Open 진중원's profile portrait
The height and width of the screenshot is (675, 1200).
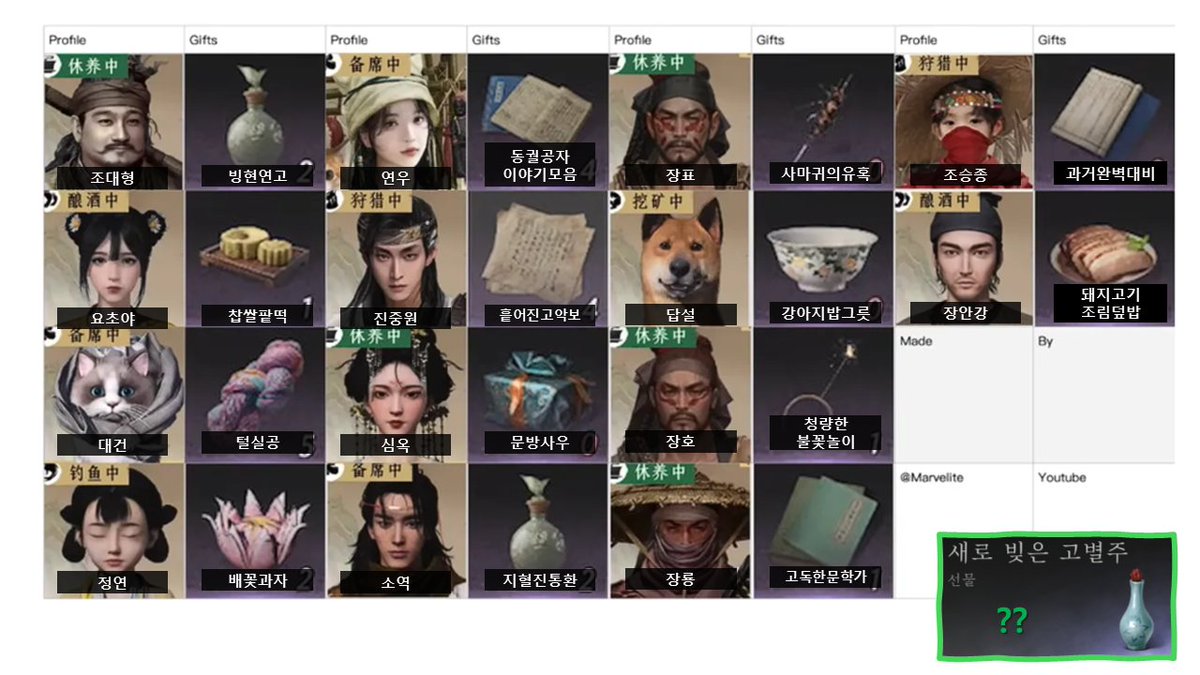[396, 258]
